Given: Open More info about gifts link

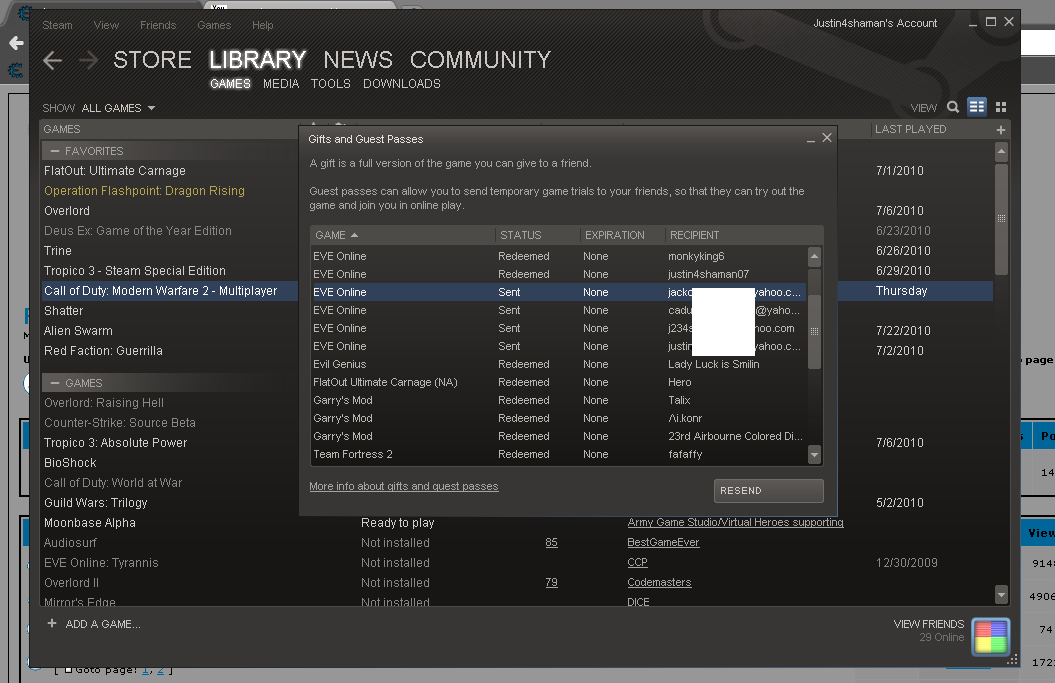Looking at the screenshot, I should pos(403,486).
